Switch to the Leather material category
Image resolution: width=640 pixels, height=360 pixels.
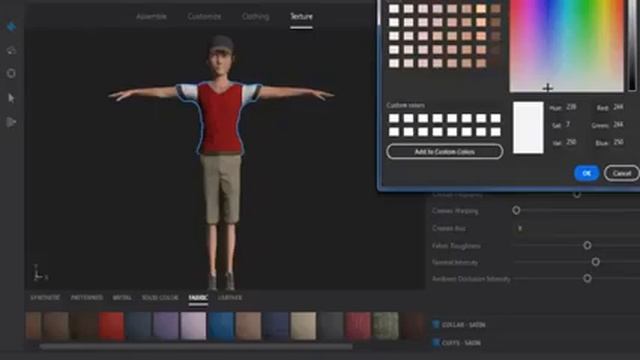pyautogui.click(x=230, y=298)
